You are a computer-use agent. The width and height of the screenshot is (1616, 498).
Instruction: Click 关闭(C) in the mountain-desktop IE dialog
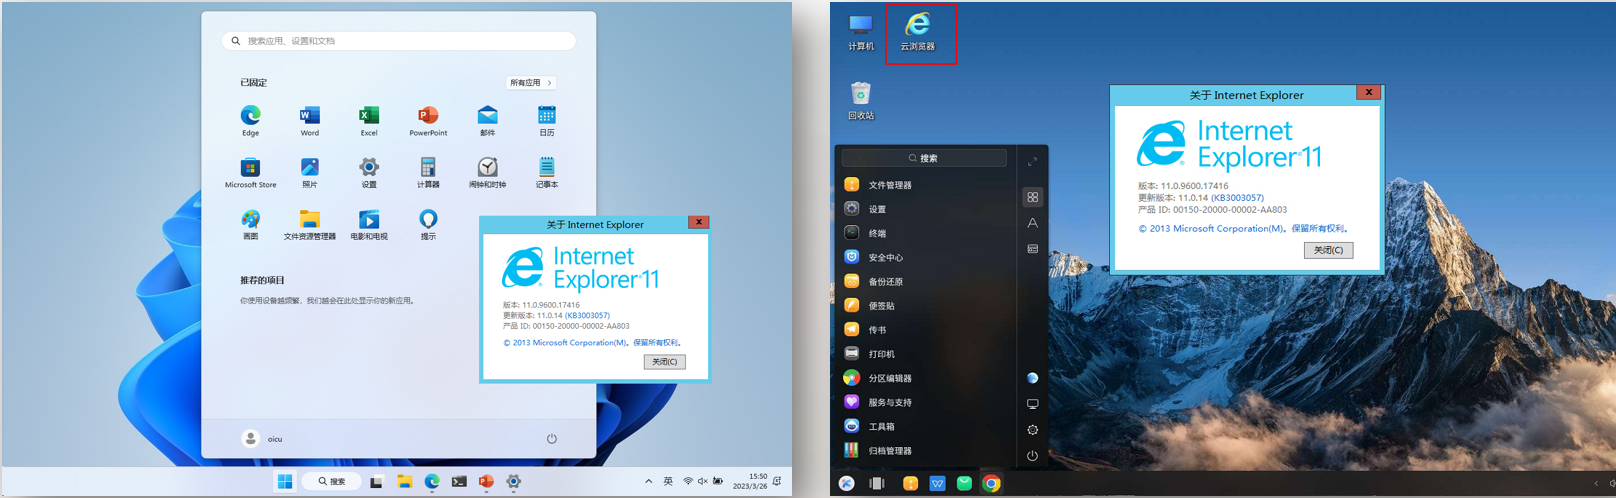coord(1328,250)
